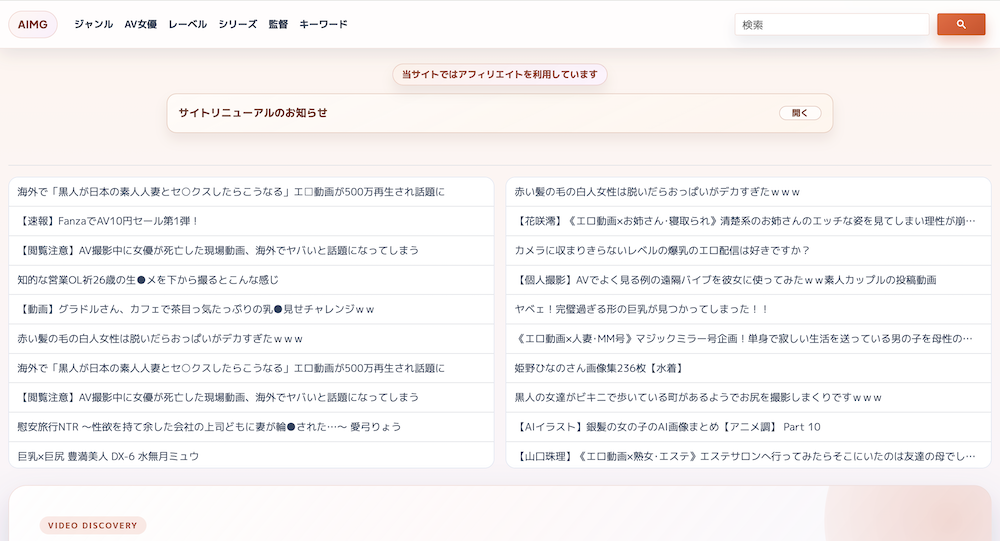Open the 【AIイラスト】銀髪の女の子 Part 10 link
1000x541 pixels.
pyautogui.click(x=667, y=427)
